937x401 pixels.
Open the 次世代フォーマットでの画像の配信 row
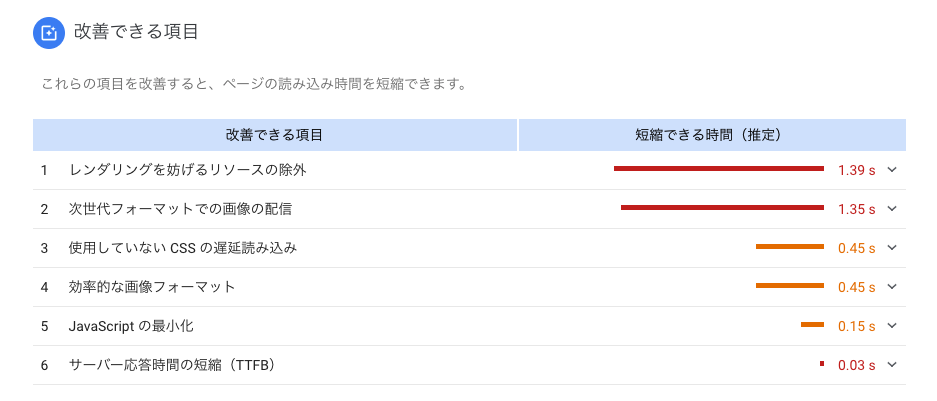(469, 209)
